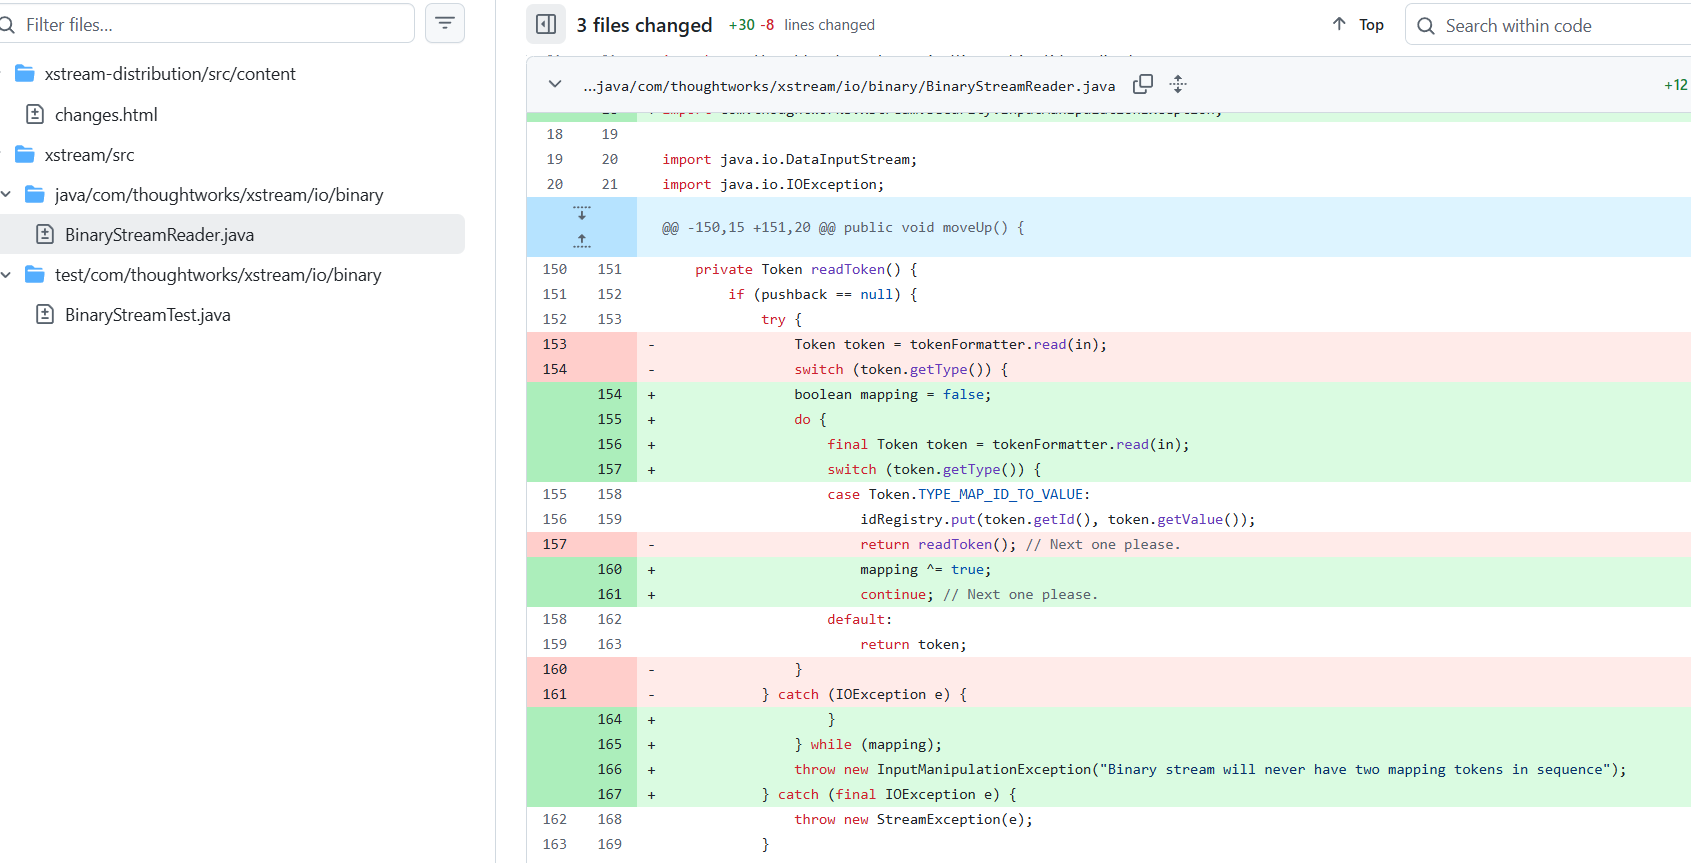Image resolution: width=1691 pixels, height=863 pixels.
Task: Expand diff lines downward in hunk header
Action: [582, 213]
